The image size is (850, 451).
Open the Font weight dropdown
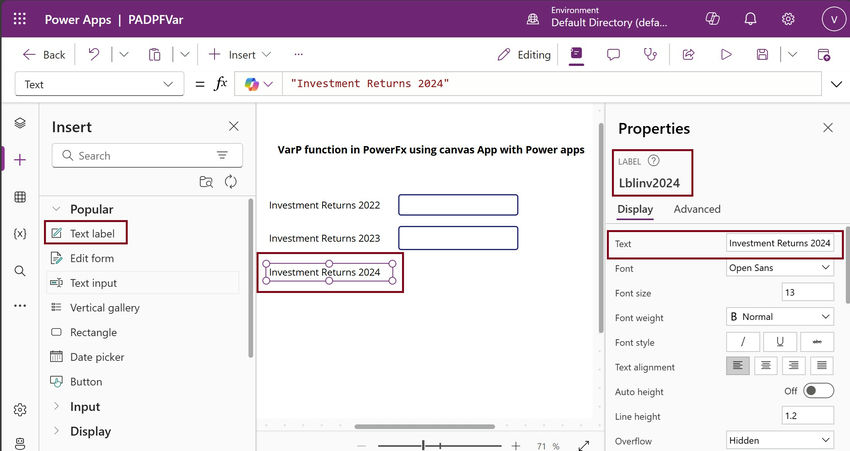pos(780,317)
